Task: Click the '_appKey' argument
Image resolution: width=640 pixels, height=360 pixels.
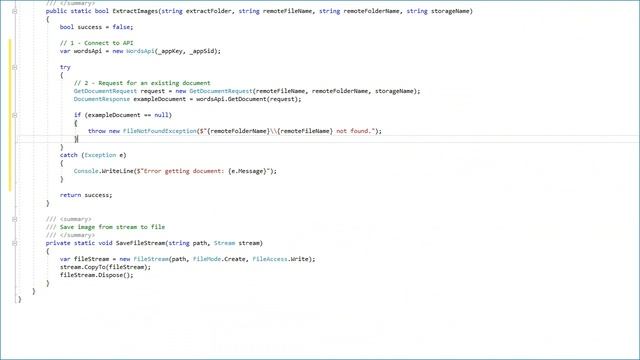Action: (170, 51)
